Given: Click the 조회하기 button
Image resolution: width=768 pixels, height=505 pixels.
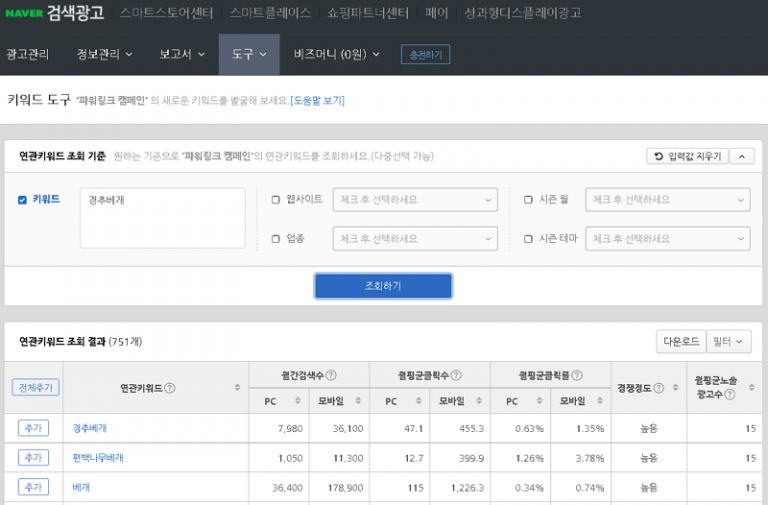Looking at the screenshot, I should pos(383,286).
